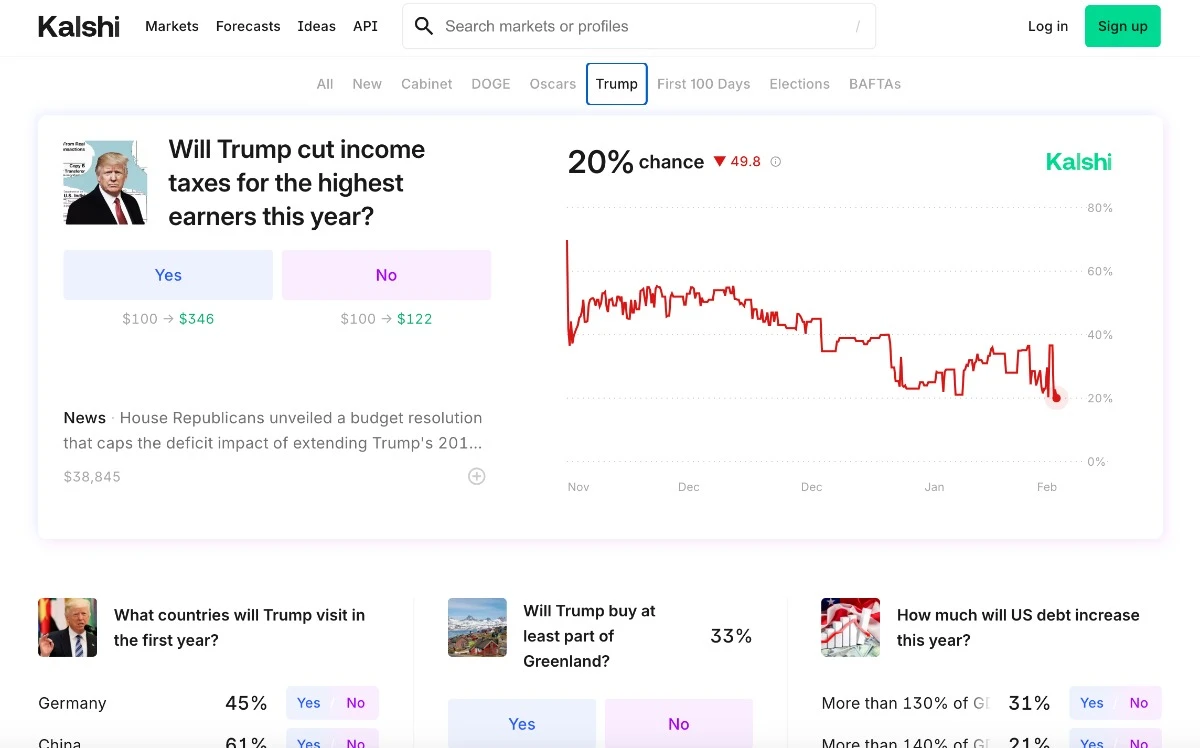Focus the Search markets or profiles field
This screenshot has height=748, width=1200.
[640, 26]
